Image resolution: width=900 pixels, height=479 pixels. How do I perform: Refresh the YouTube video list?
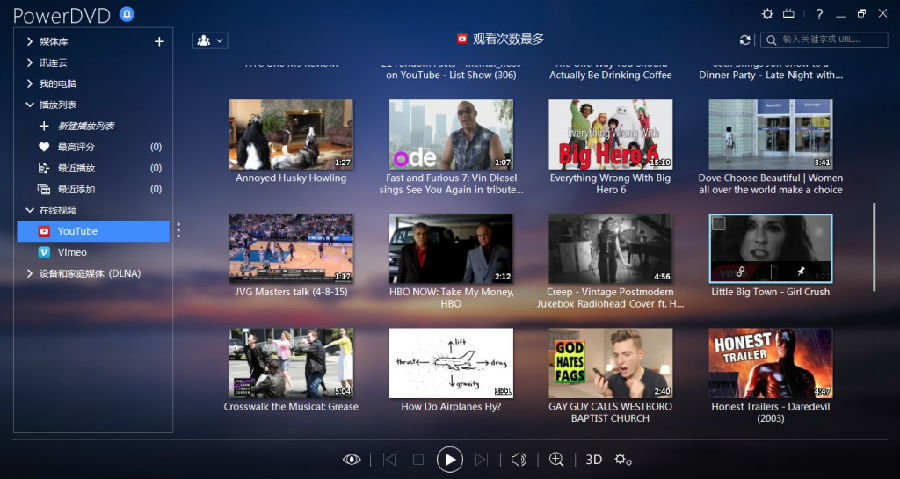[745, 40]
